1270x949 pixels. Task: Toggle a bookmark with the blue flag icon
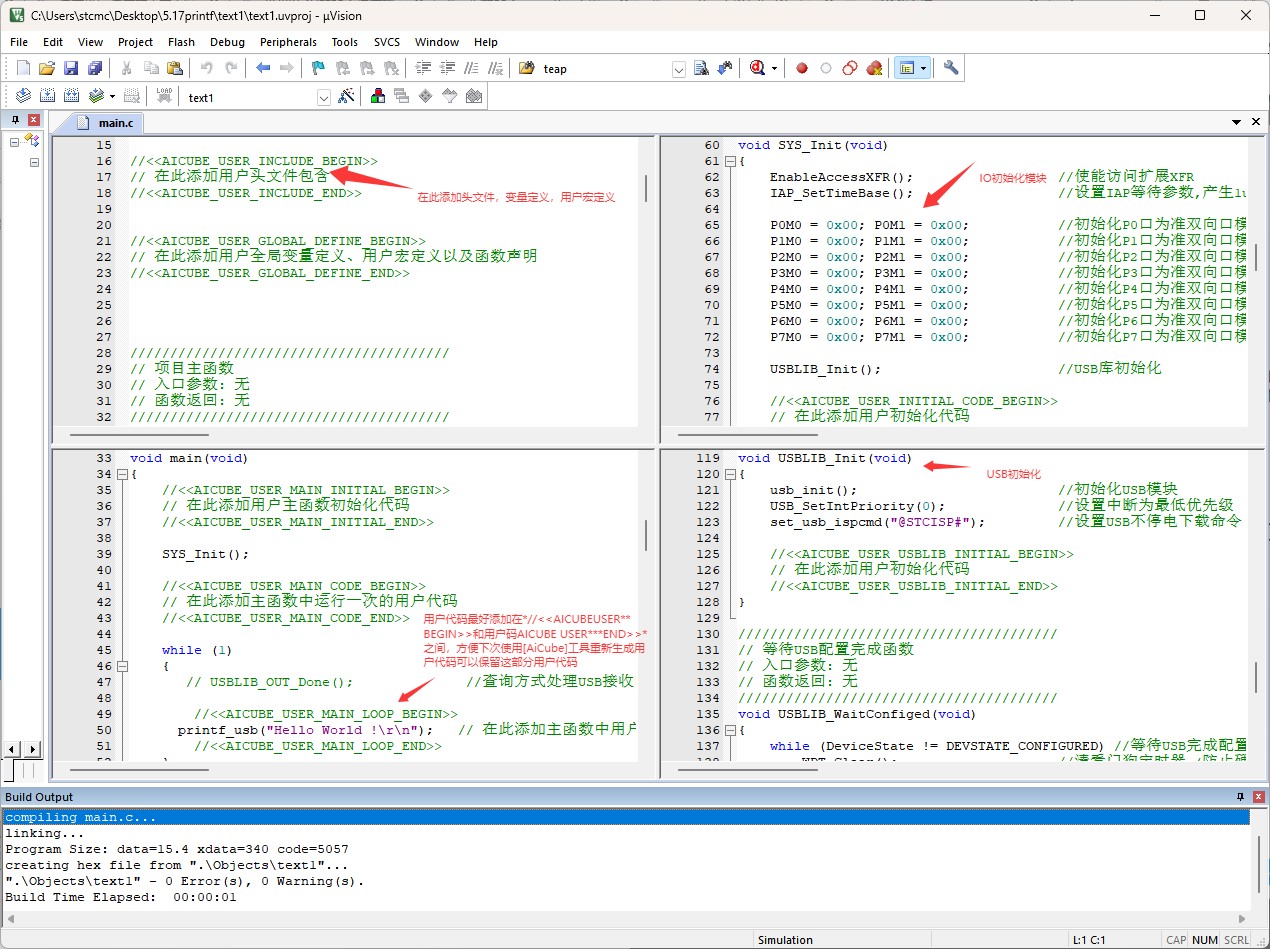pos(319,68)
